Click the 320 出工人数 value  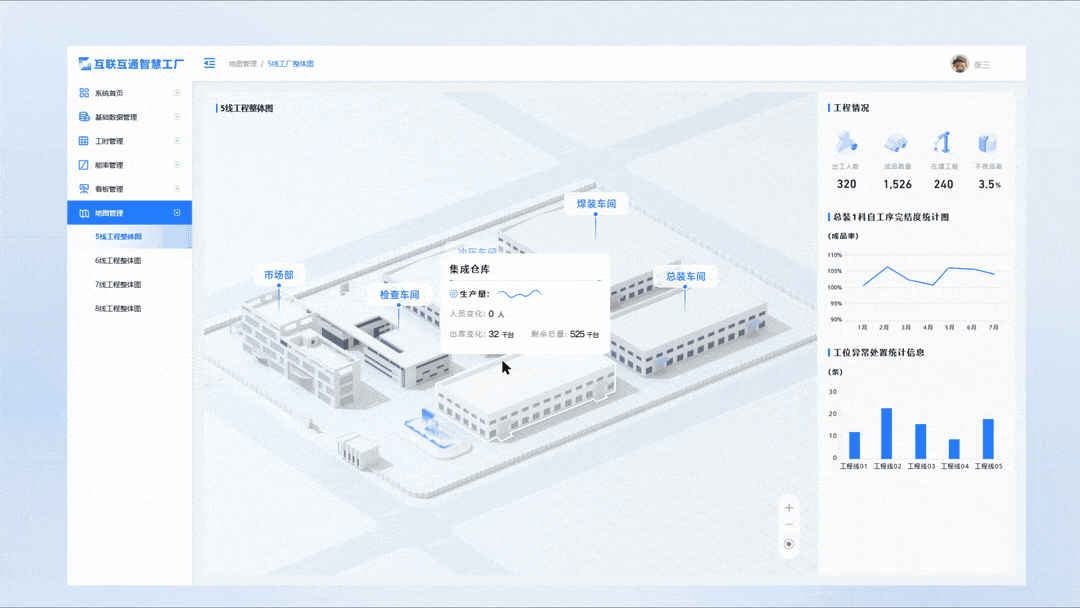pos(847,184)
